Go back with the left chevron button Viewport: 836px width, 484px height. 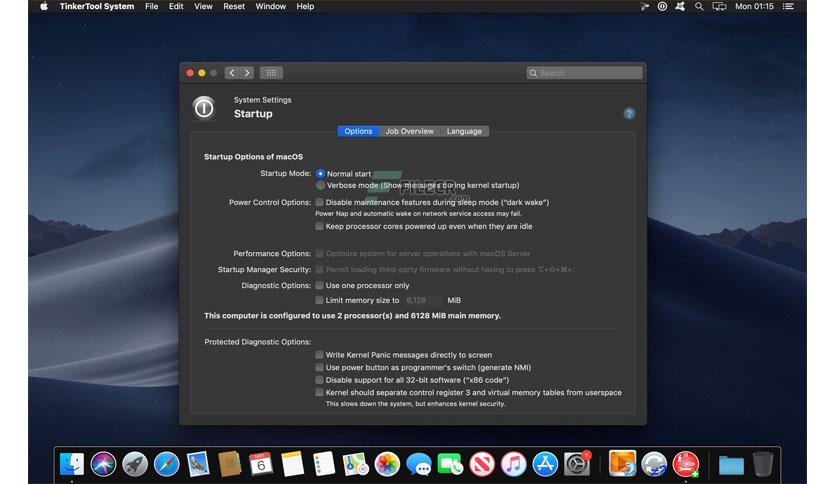click(x=232, y=72)
